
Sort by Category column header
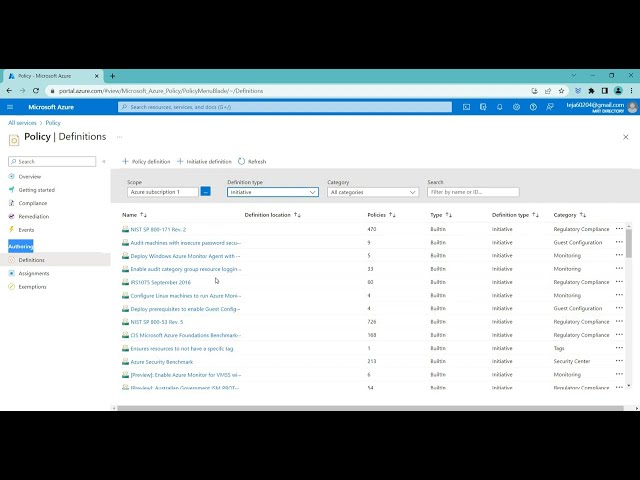pyautogui.click(x=569, y=215)
